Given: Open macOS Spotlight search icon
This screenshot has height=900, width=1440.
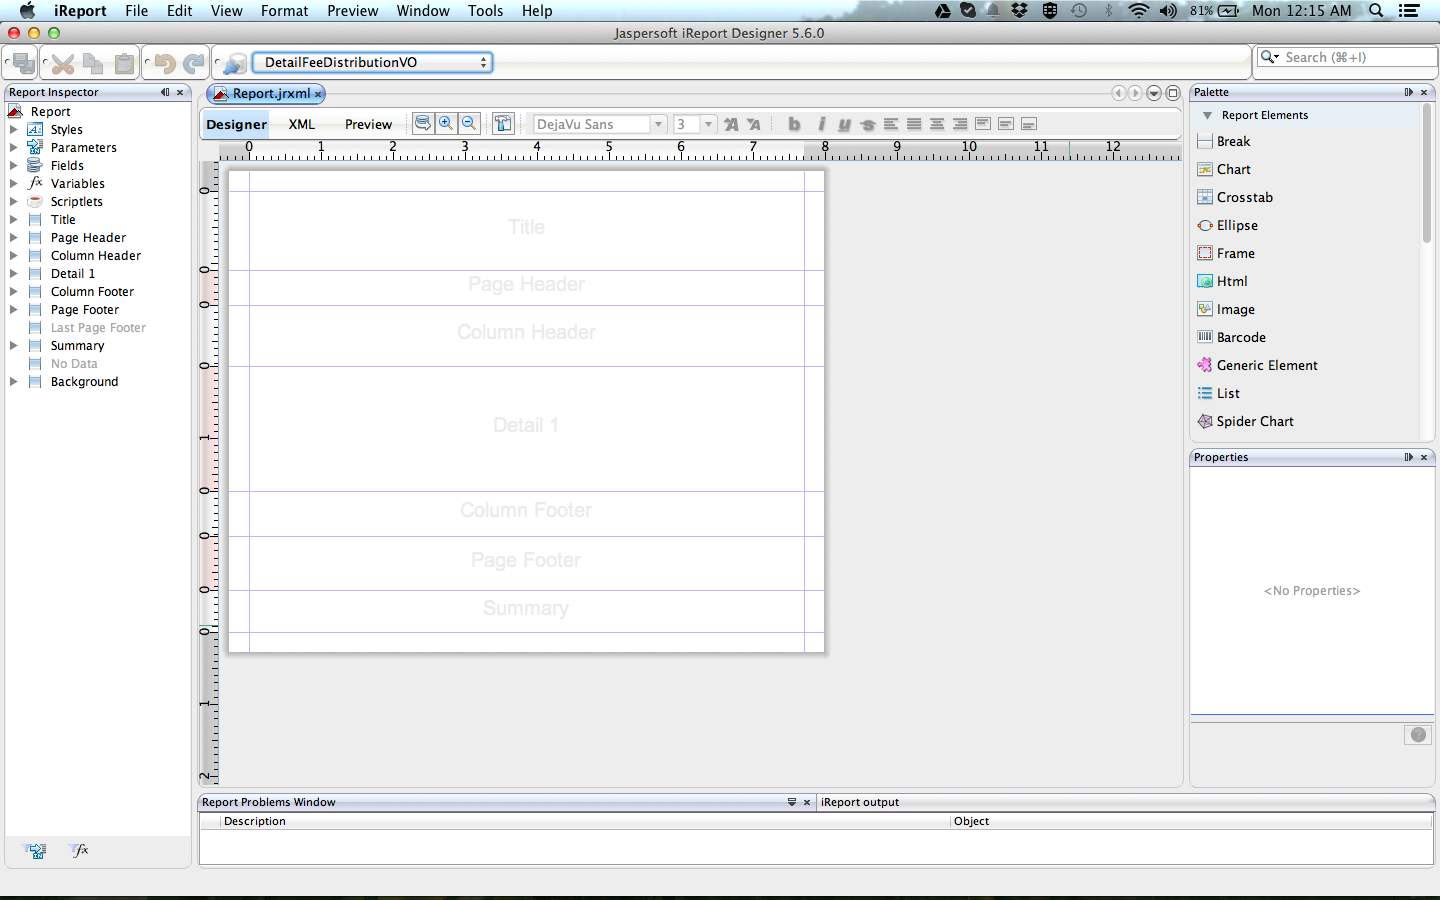Looking at the screenshot, I should click(x=1376, y=11).
